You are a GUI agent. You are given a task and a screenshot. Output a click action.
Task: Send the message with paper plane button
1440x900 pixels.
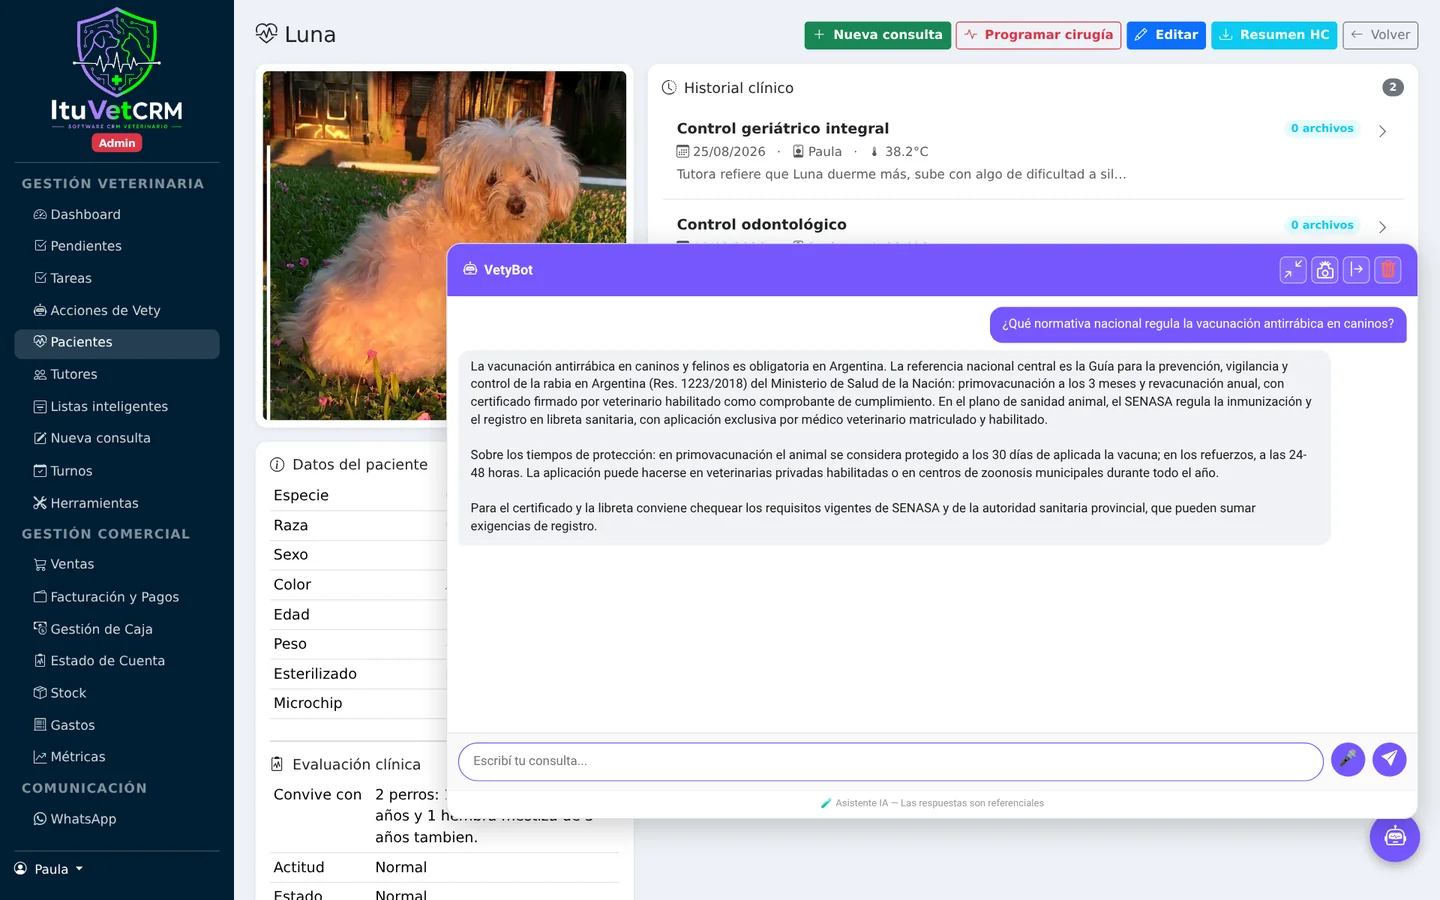coord(1389,759)
